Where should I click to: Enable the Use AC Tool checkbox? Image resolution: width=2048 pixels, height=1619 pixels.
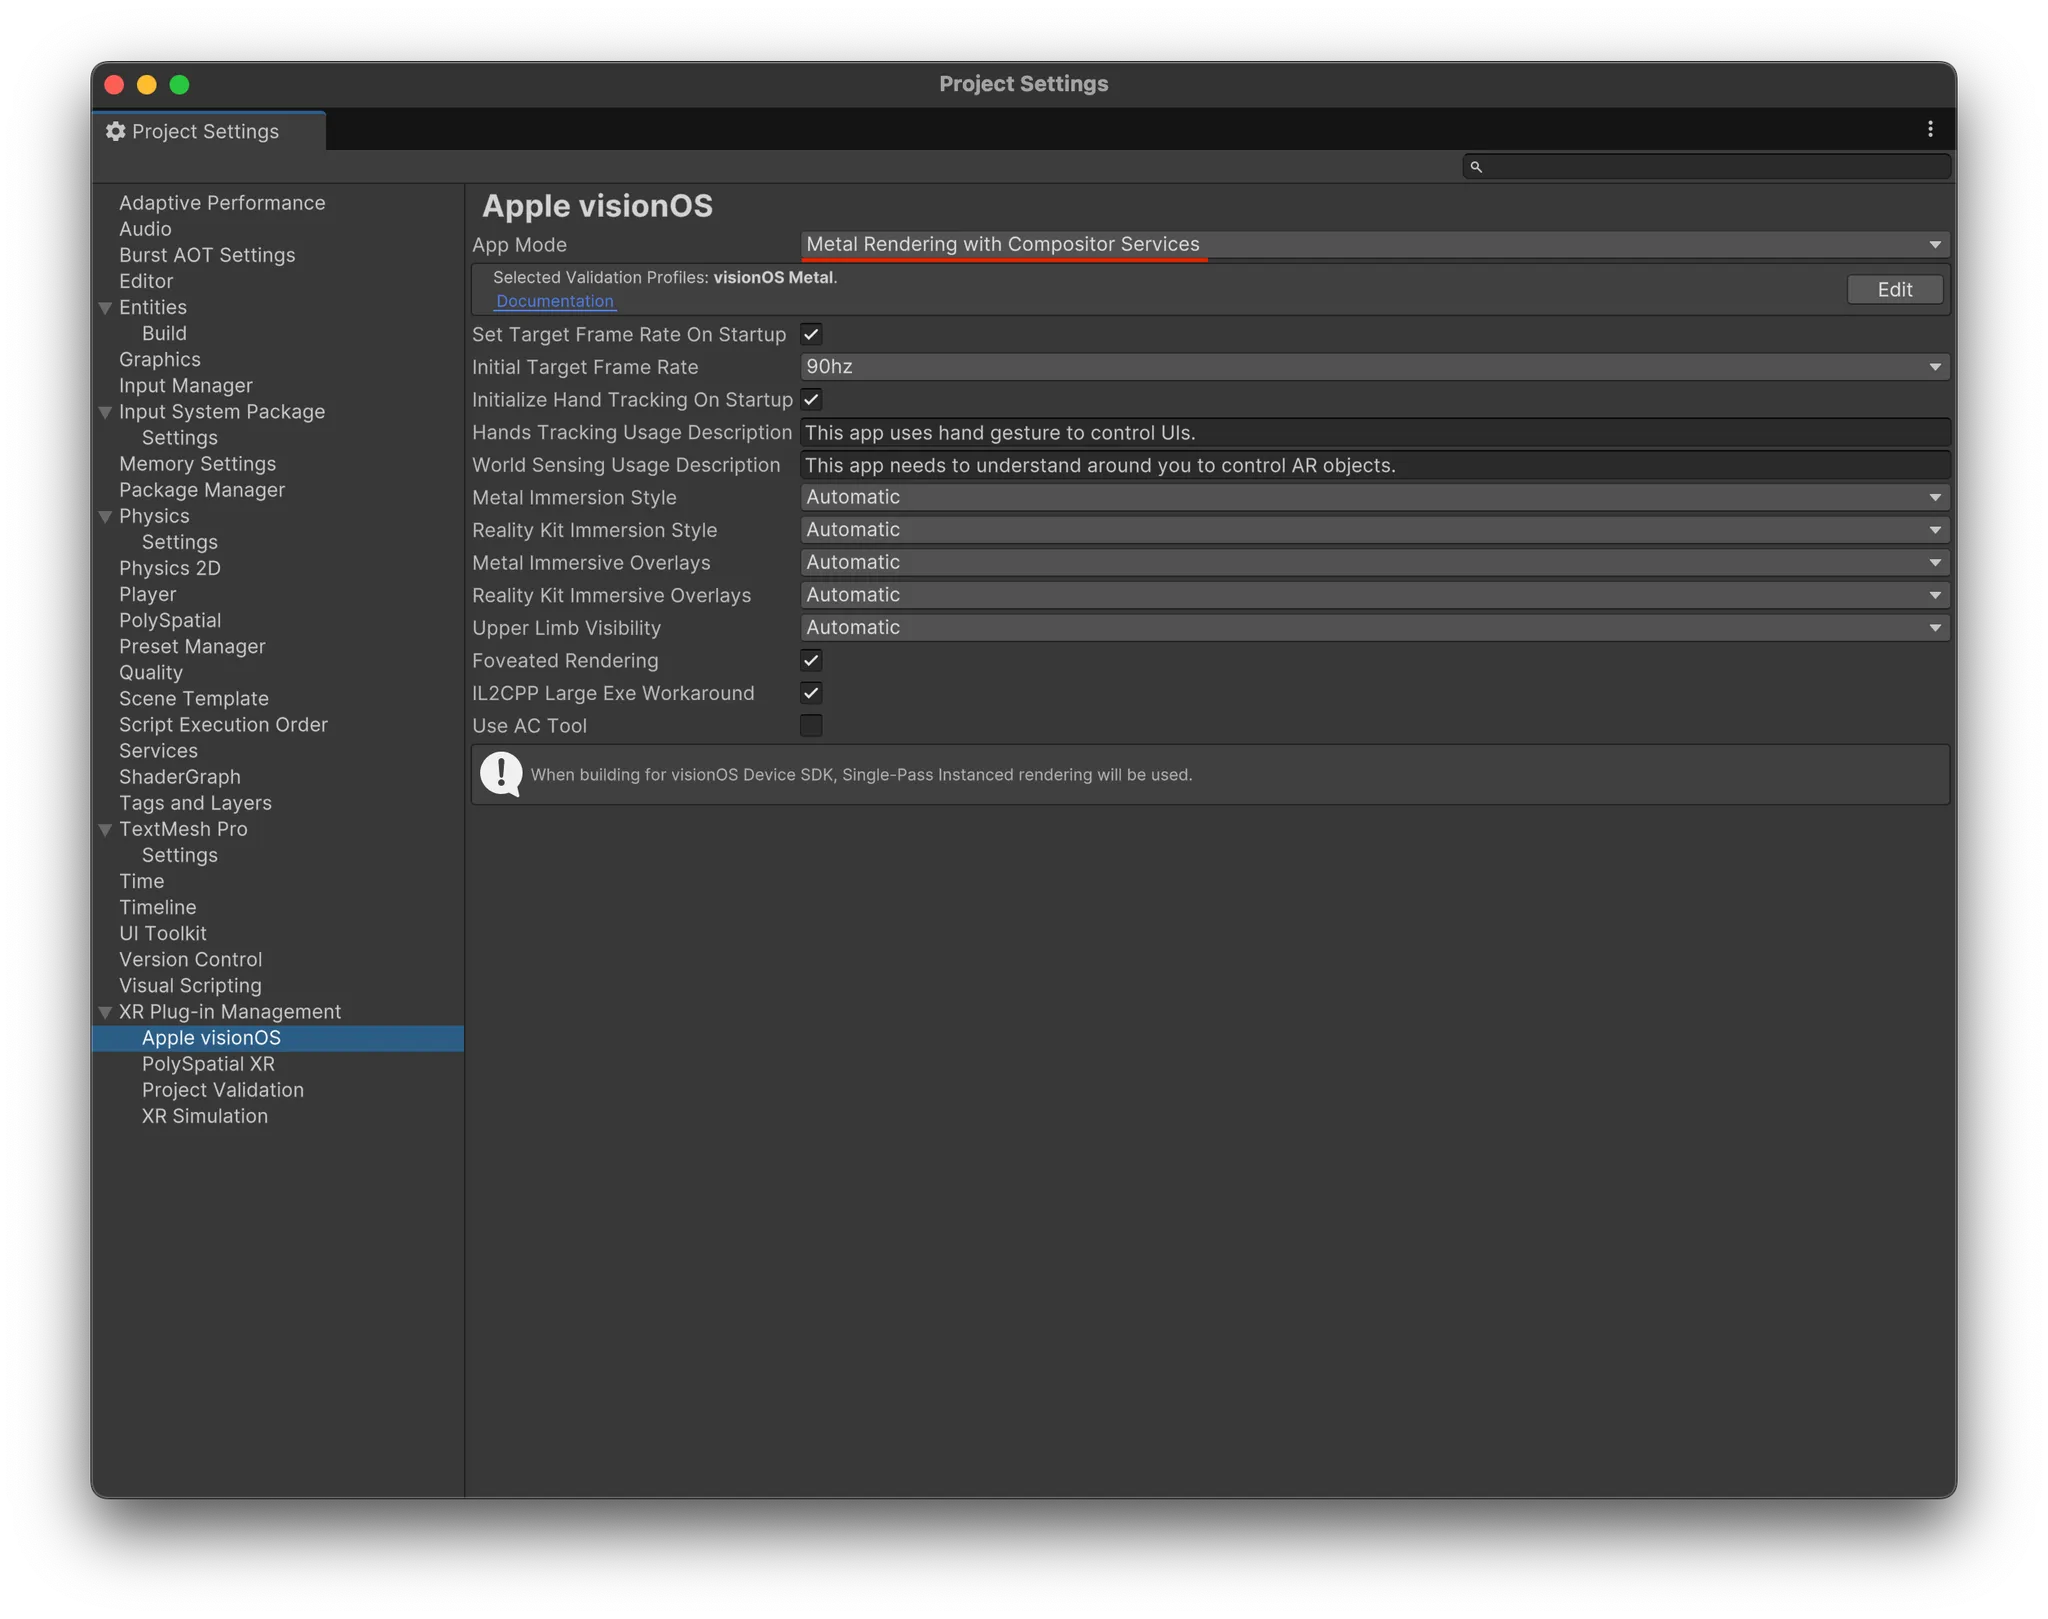[811, 726]
